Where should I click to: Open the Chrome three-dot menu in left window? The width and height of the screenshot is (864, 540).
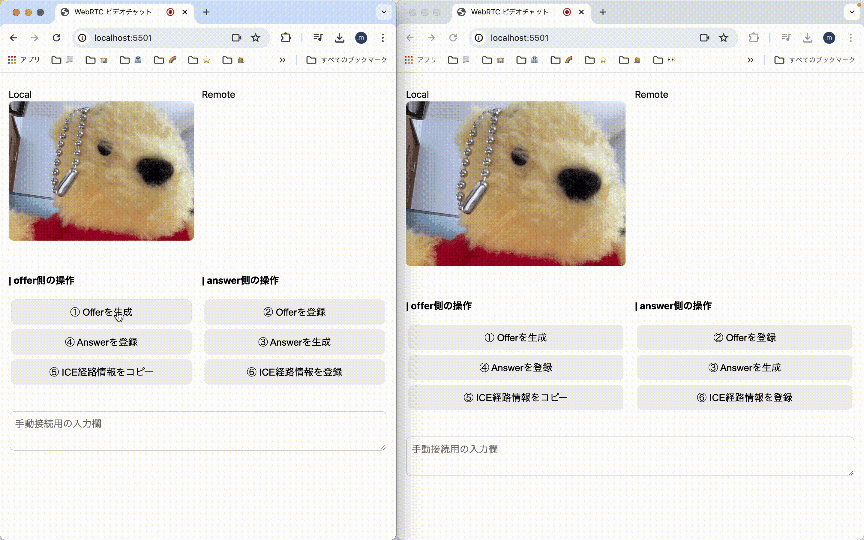pyautogui.click(x=383, y=38)
